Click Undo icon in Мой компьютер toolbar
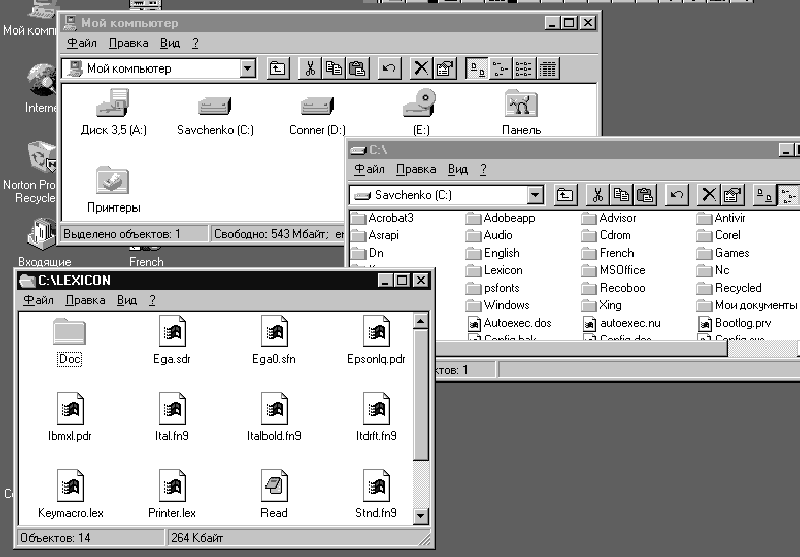This screenshot has width=800, height=557. [389, 68]
